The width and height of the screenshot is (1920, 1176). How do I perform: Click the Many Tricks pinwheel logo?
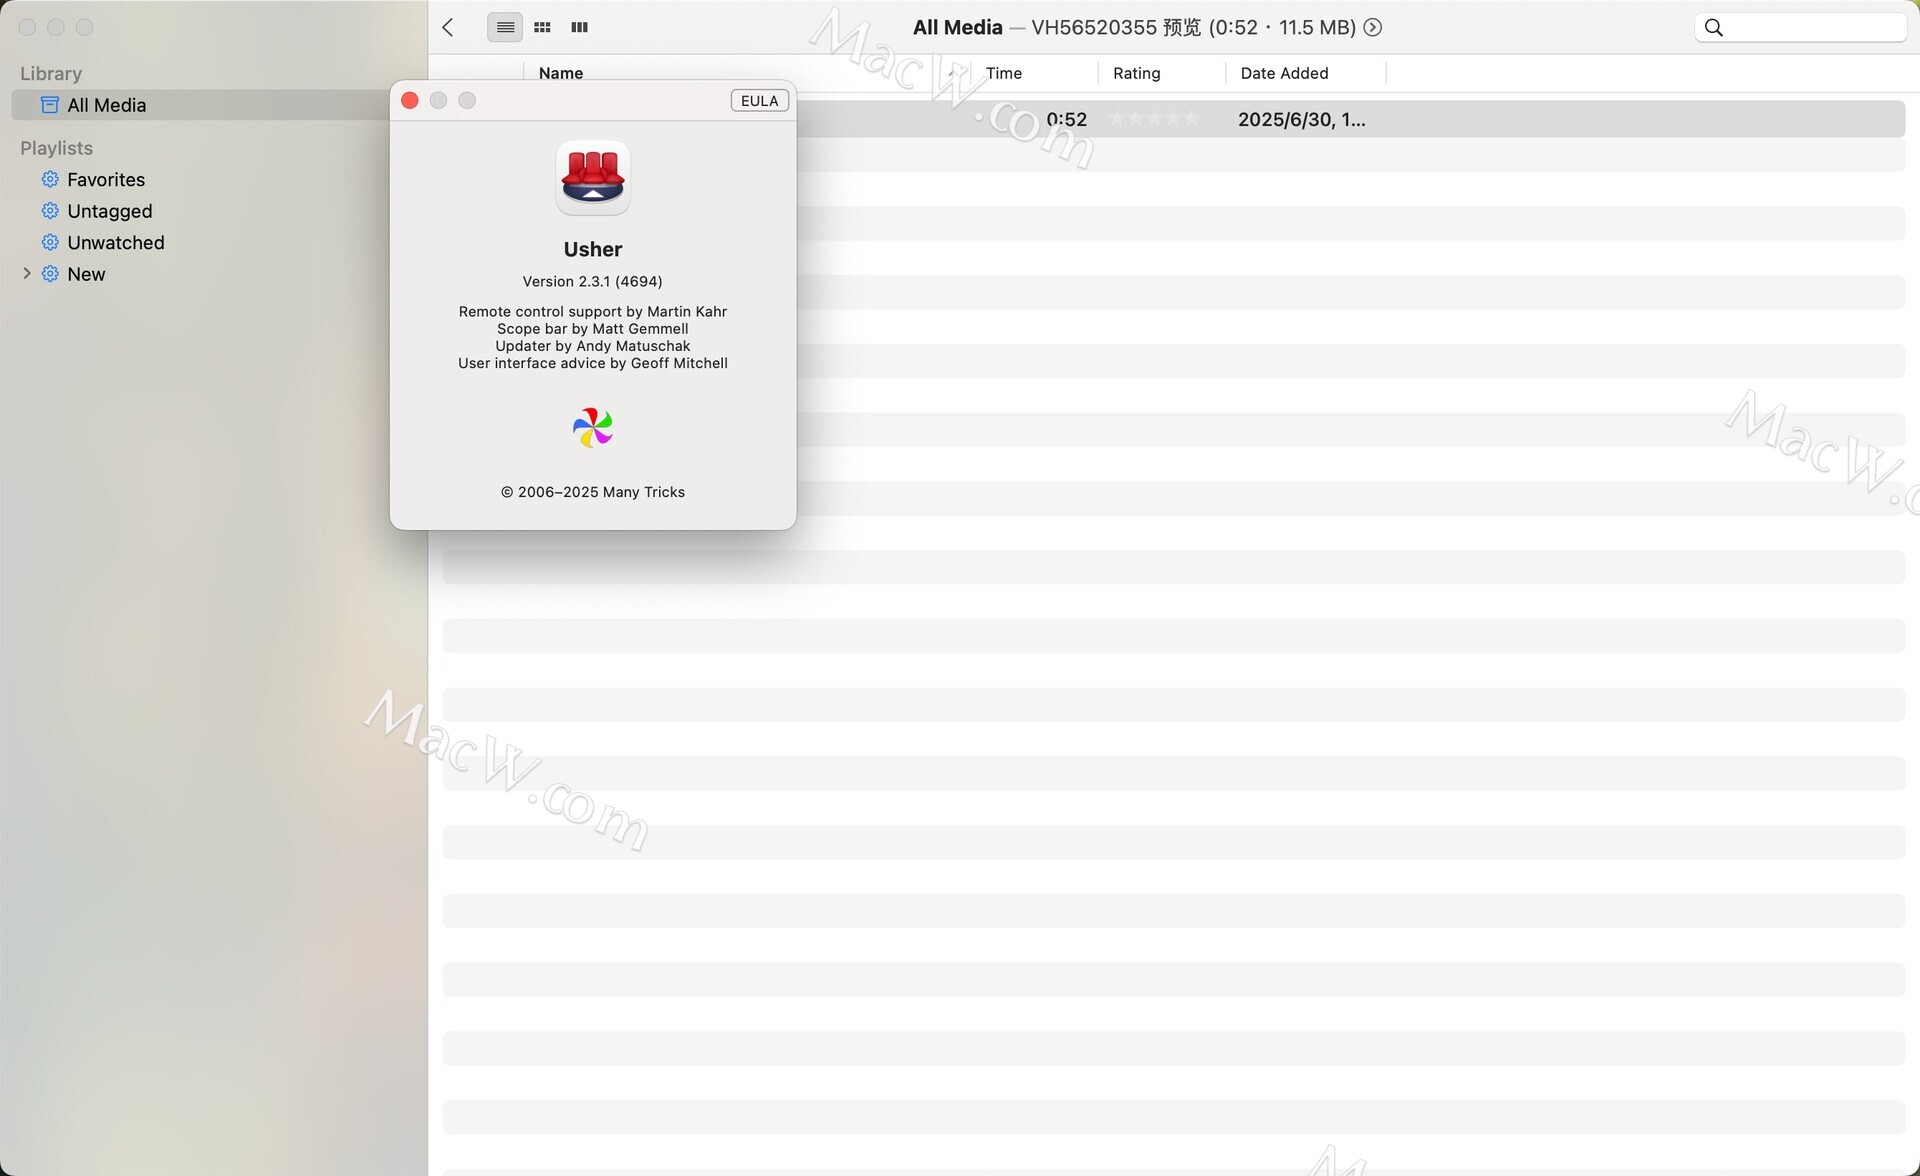pos(593,427)
